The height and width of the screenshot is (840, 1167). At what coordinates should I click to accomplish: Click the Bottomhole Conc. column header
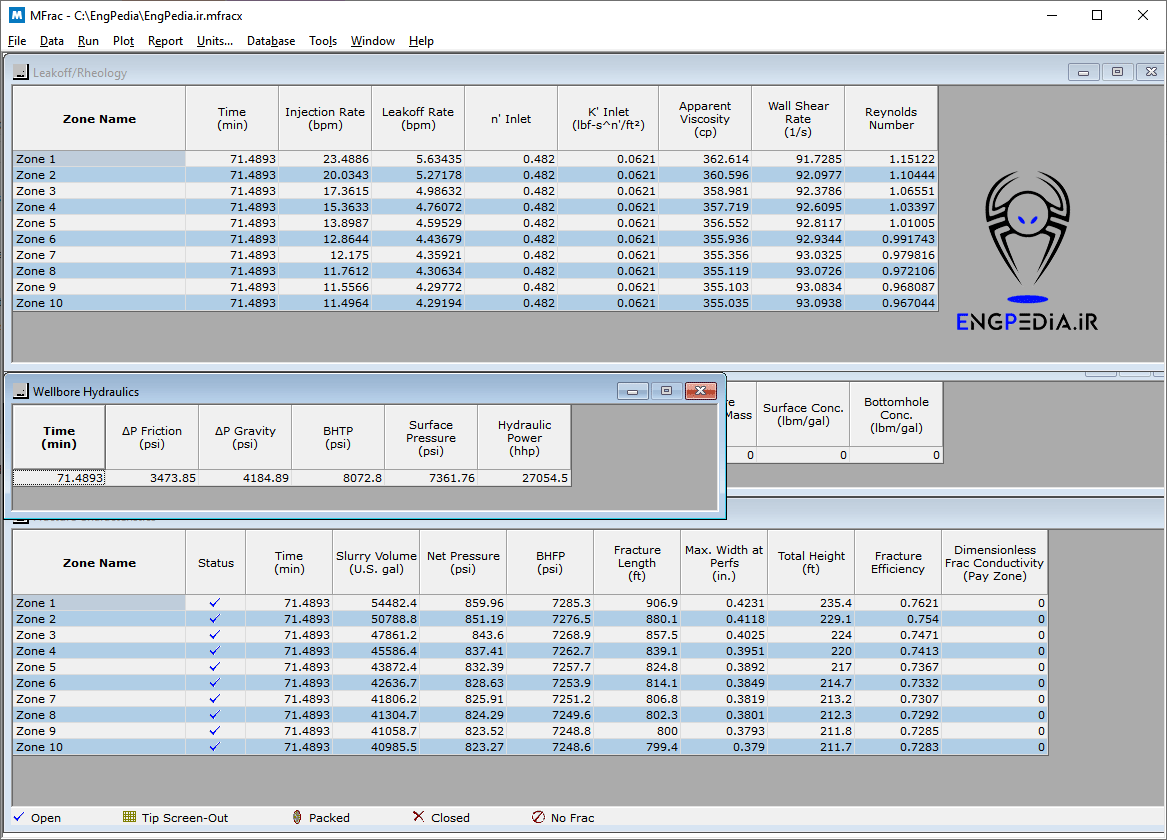[896, 414]
